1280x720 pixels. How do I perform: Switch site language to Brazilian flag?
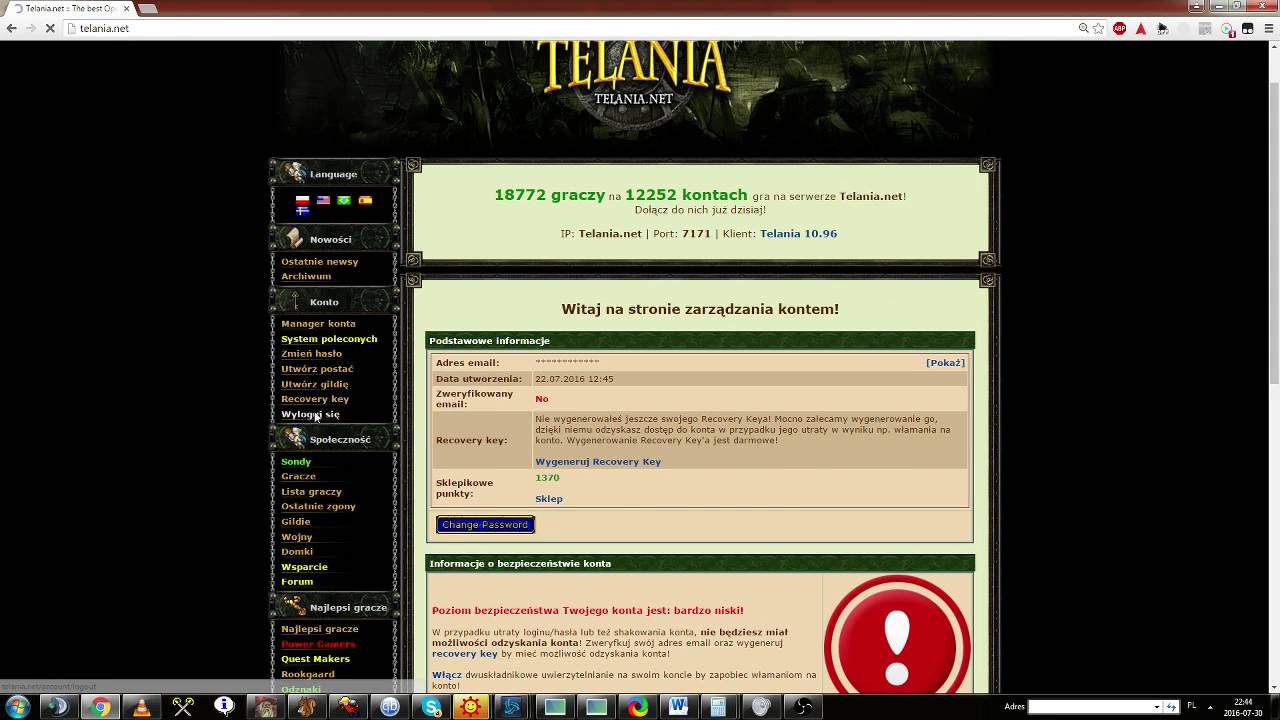tap(344, 200)
